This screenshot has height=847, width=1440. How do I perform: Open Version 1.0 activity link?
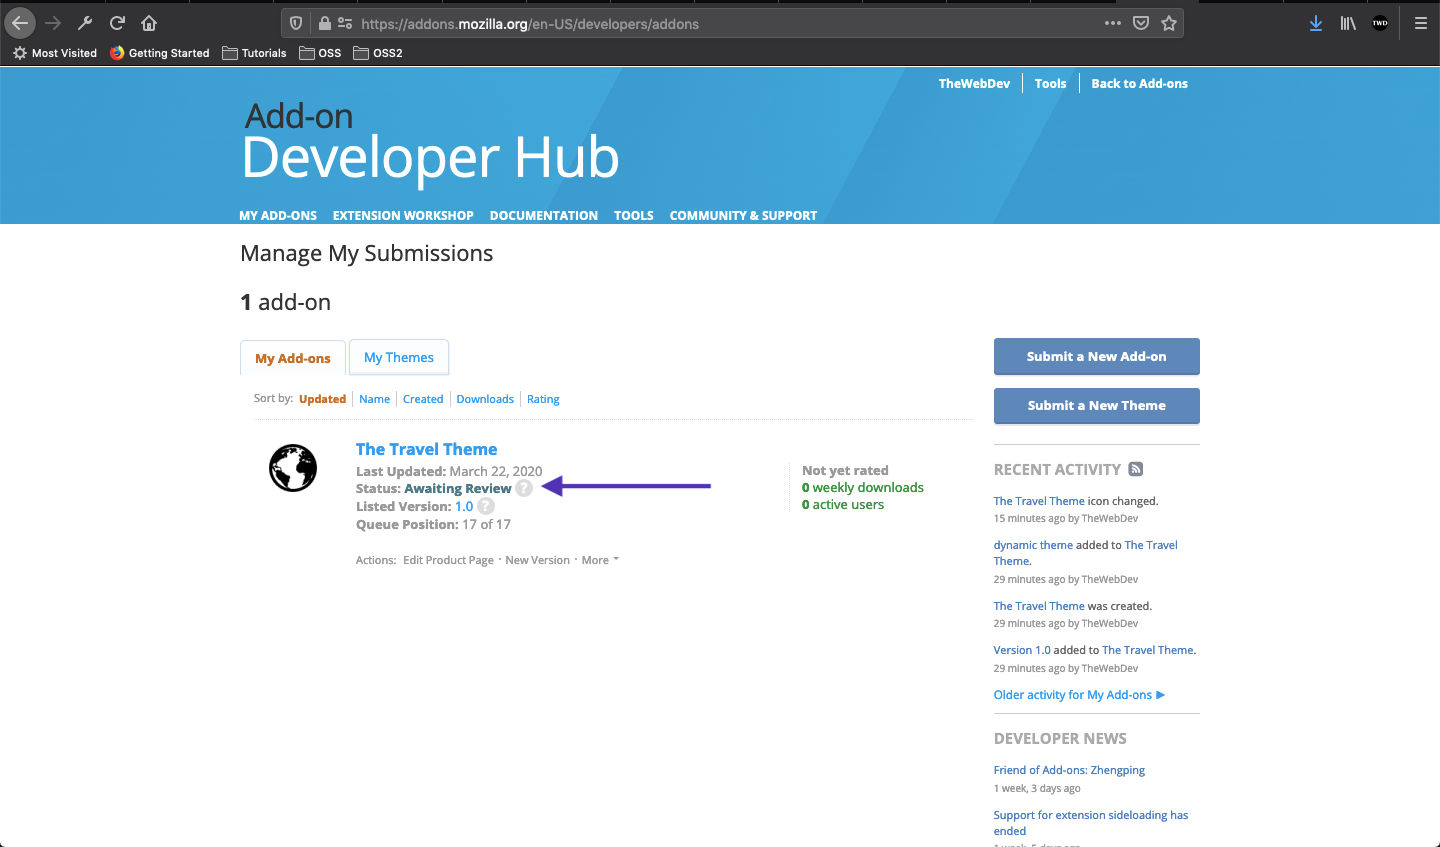pyautogui.click(x=1022, y=650)
